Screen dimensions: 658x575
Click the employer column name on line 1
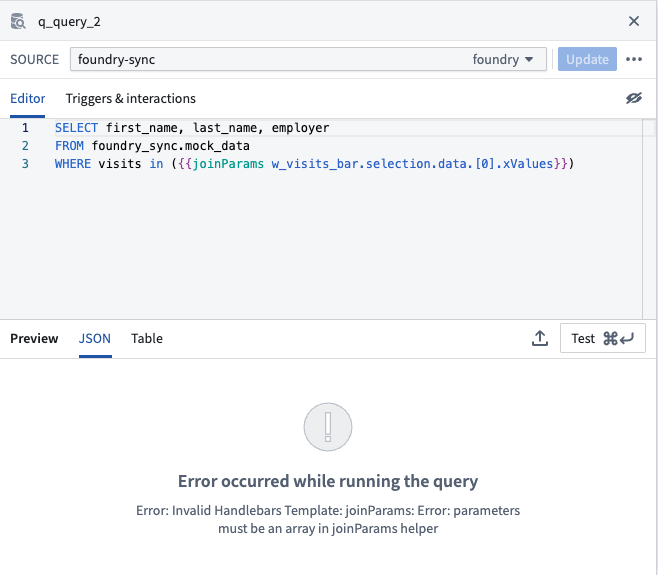point(300,128)
